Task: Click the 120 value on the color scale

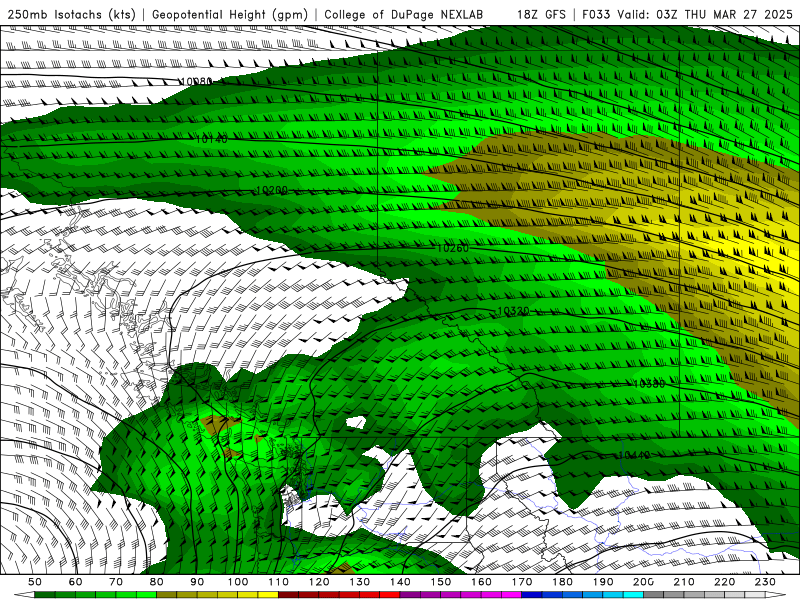Action: (x=319, y=582)
